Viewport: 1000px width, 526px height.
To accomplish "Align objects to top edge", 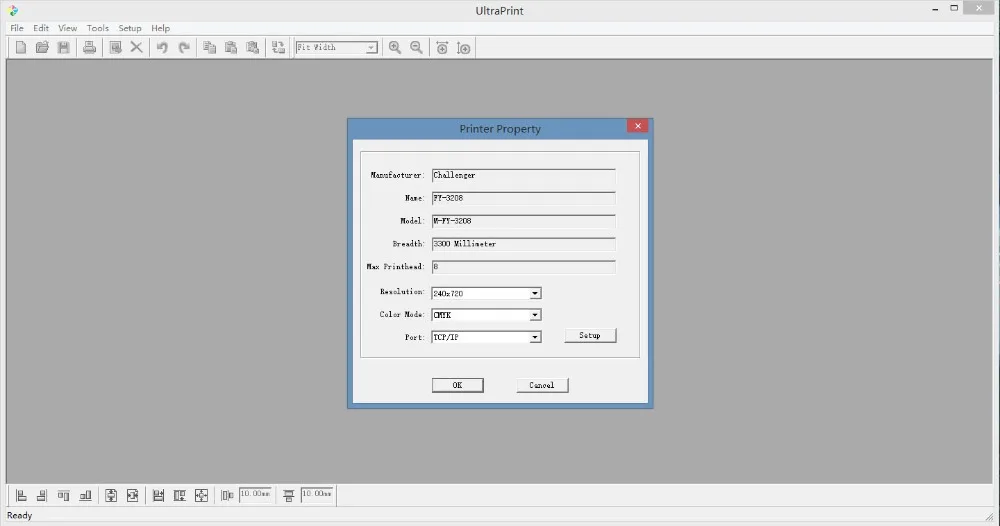I will (x=63, y=495).
